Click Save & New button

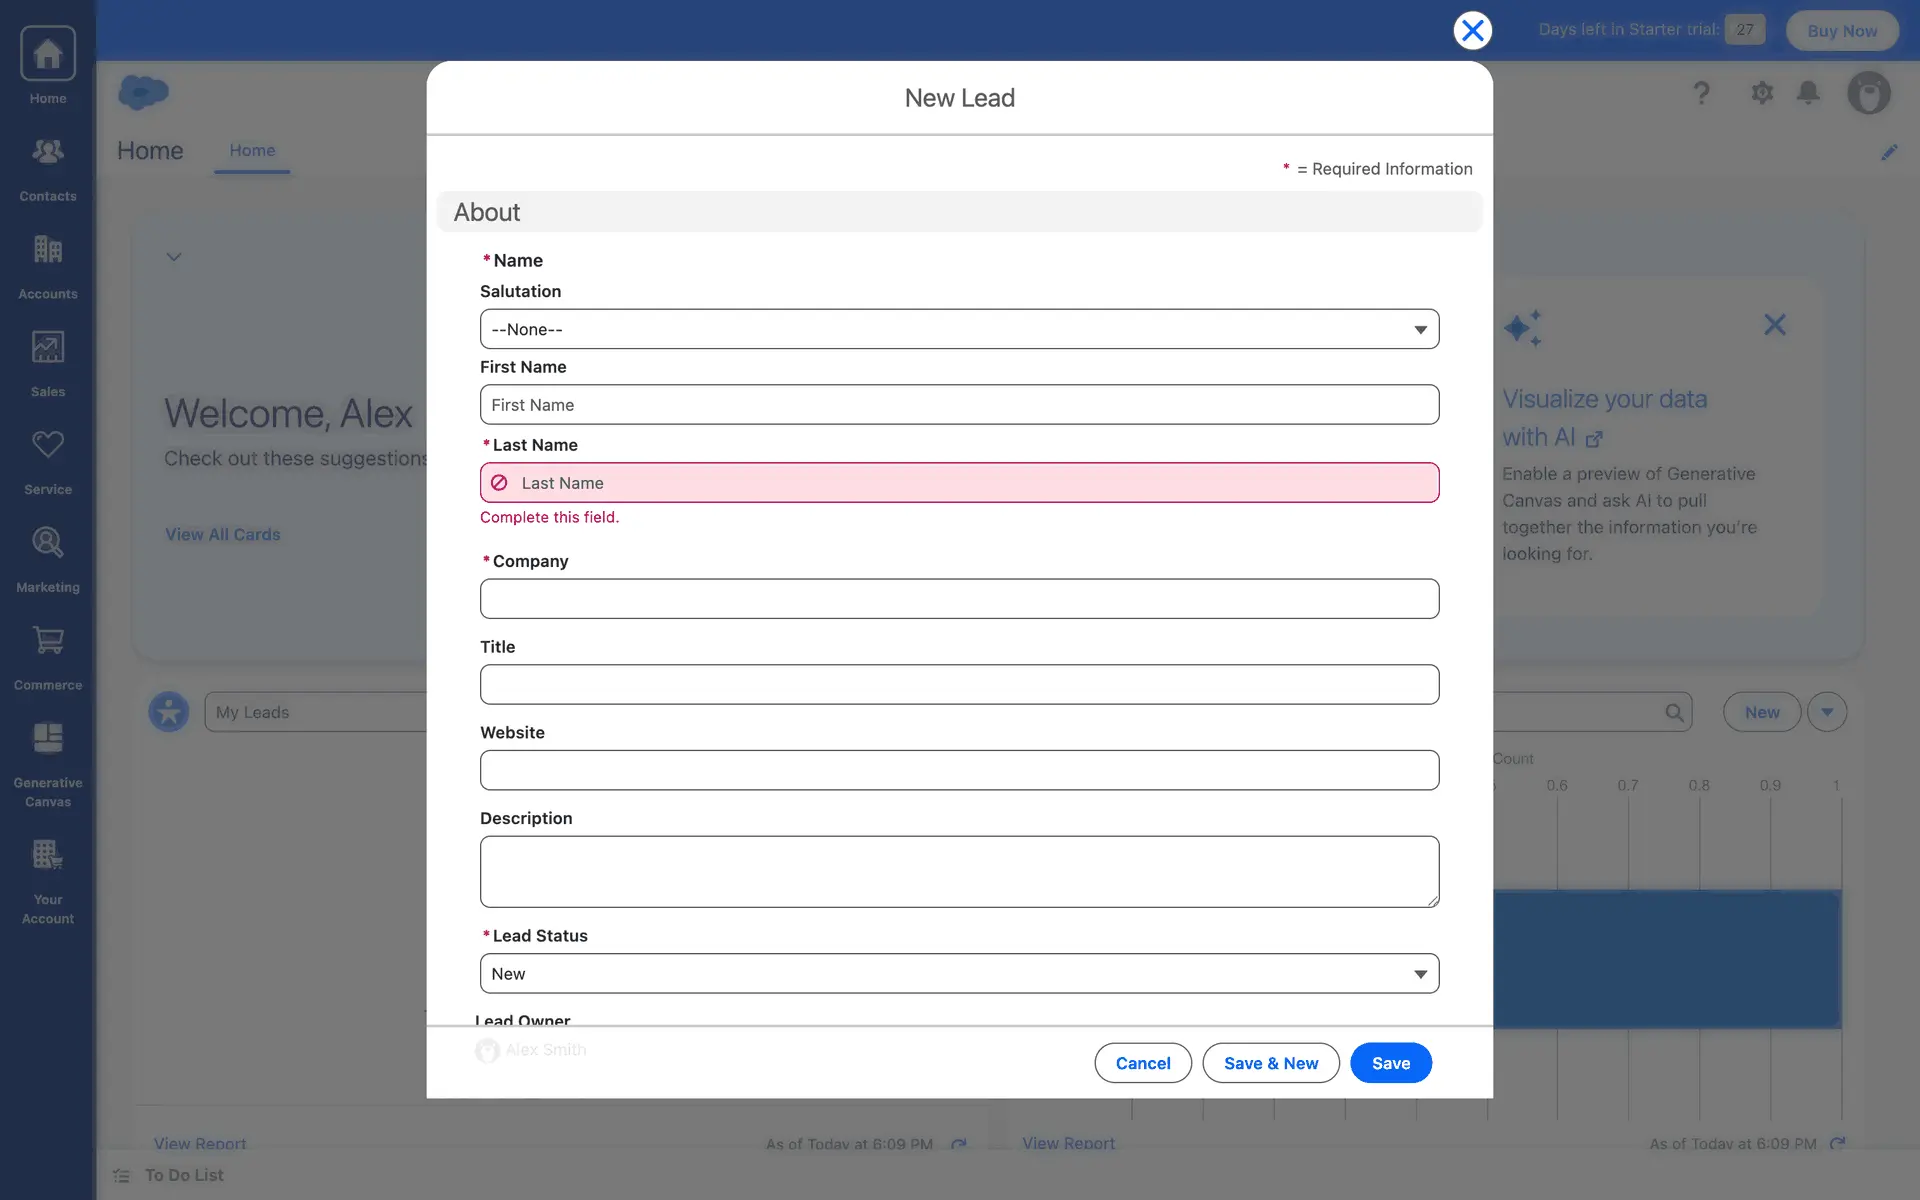pyautogui.click(x=1270, y=1063)
